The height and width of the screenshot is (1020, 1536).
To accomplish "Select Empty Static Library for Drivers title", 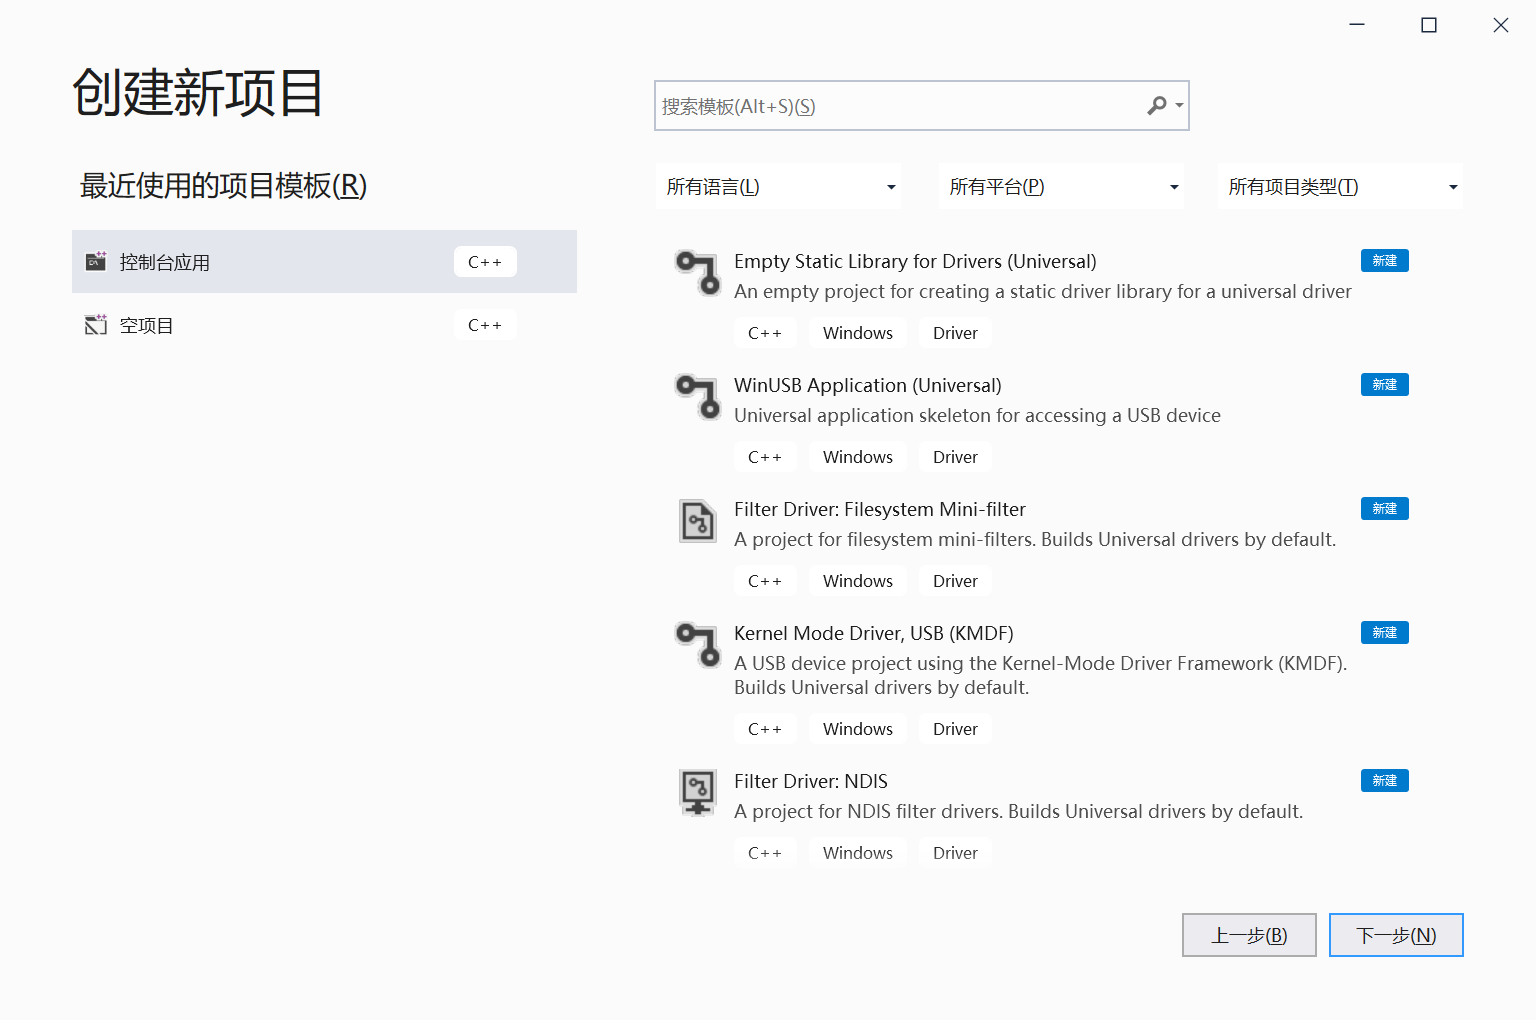I will pos(915,261).
